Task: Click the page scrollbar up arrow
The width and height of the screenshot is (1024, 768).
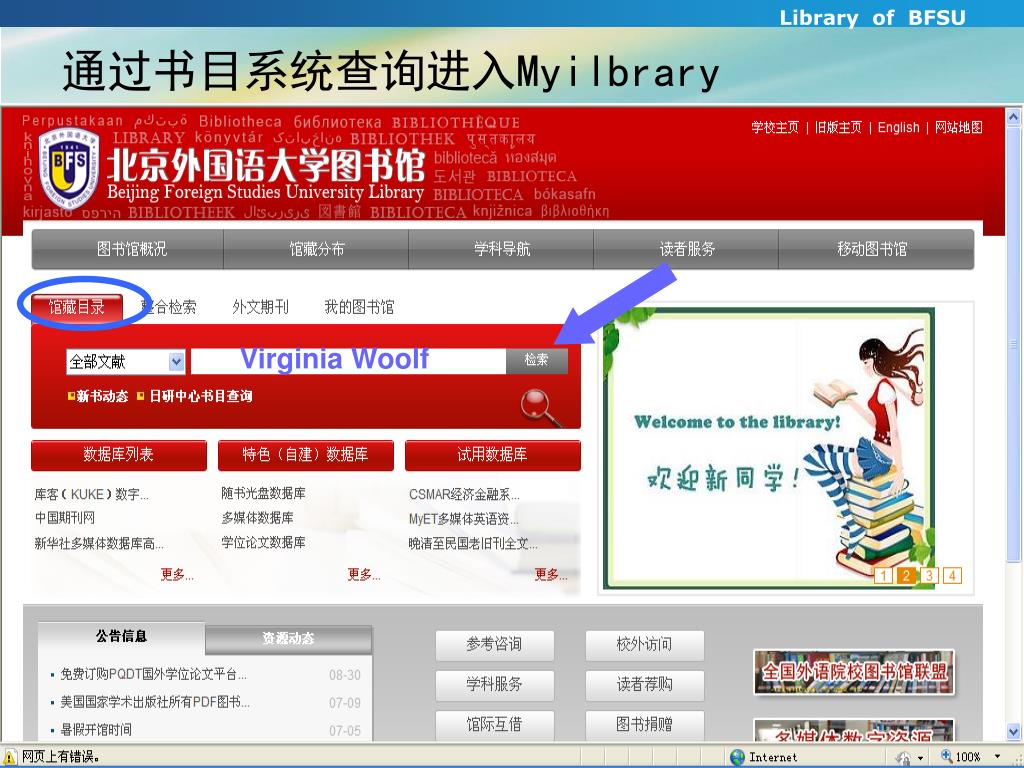Action: click(x=1014, y=117)
